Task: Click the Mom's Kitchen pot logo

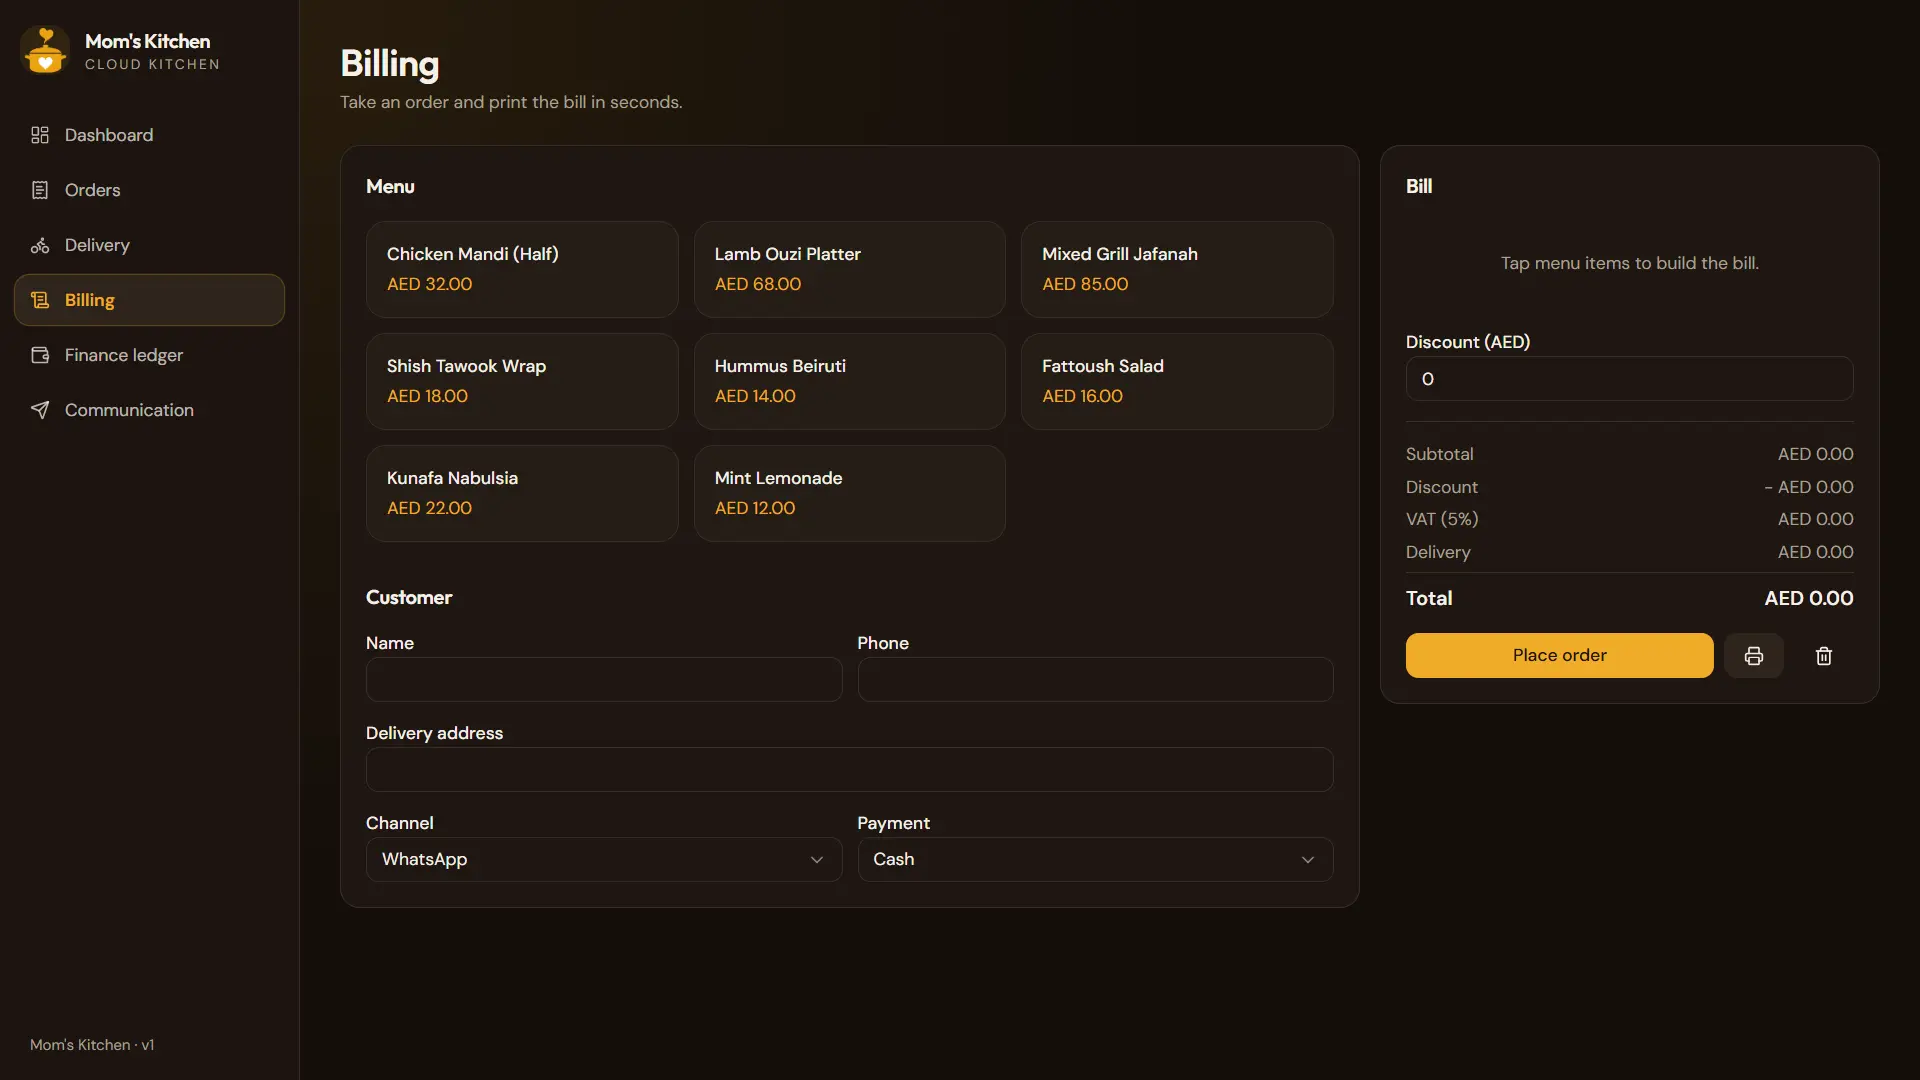Action: point(45,50)
